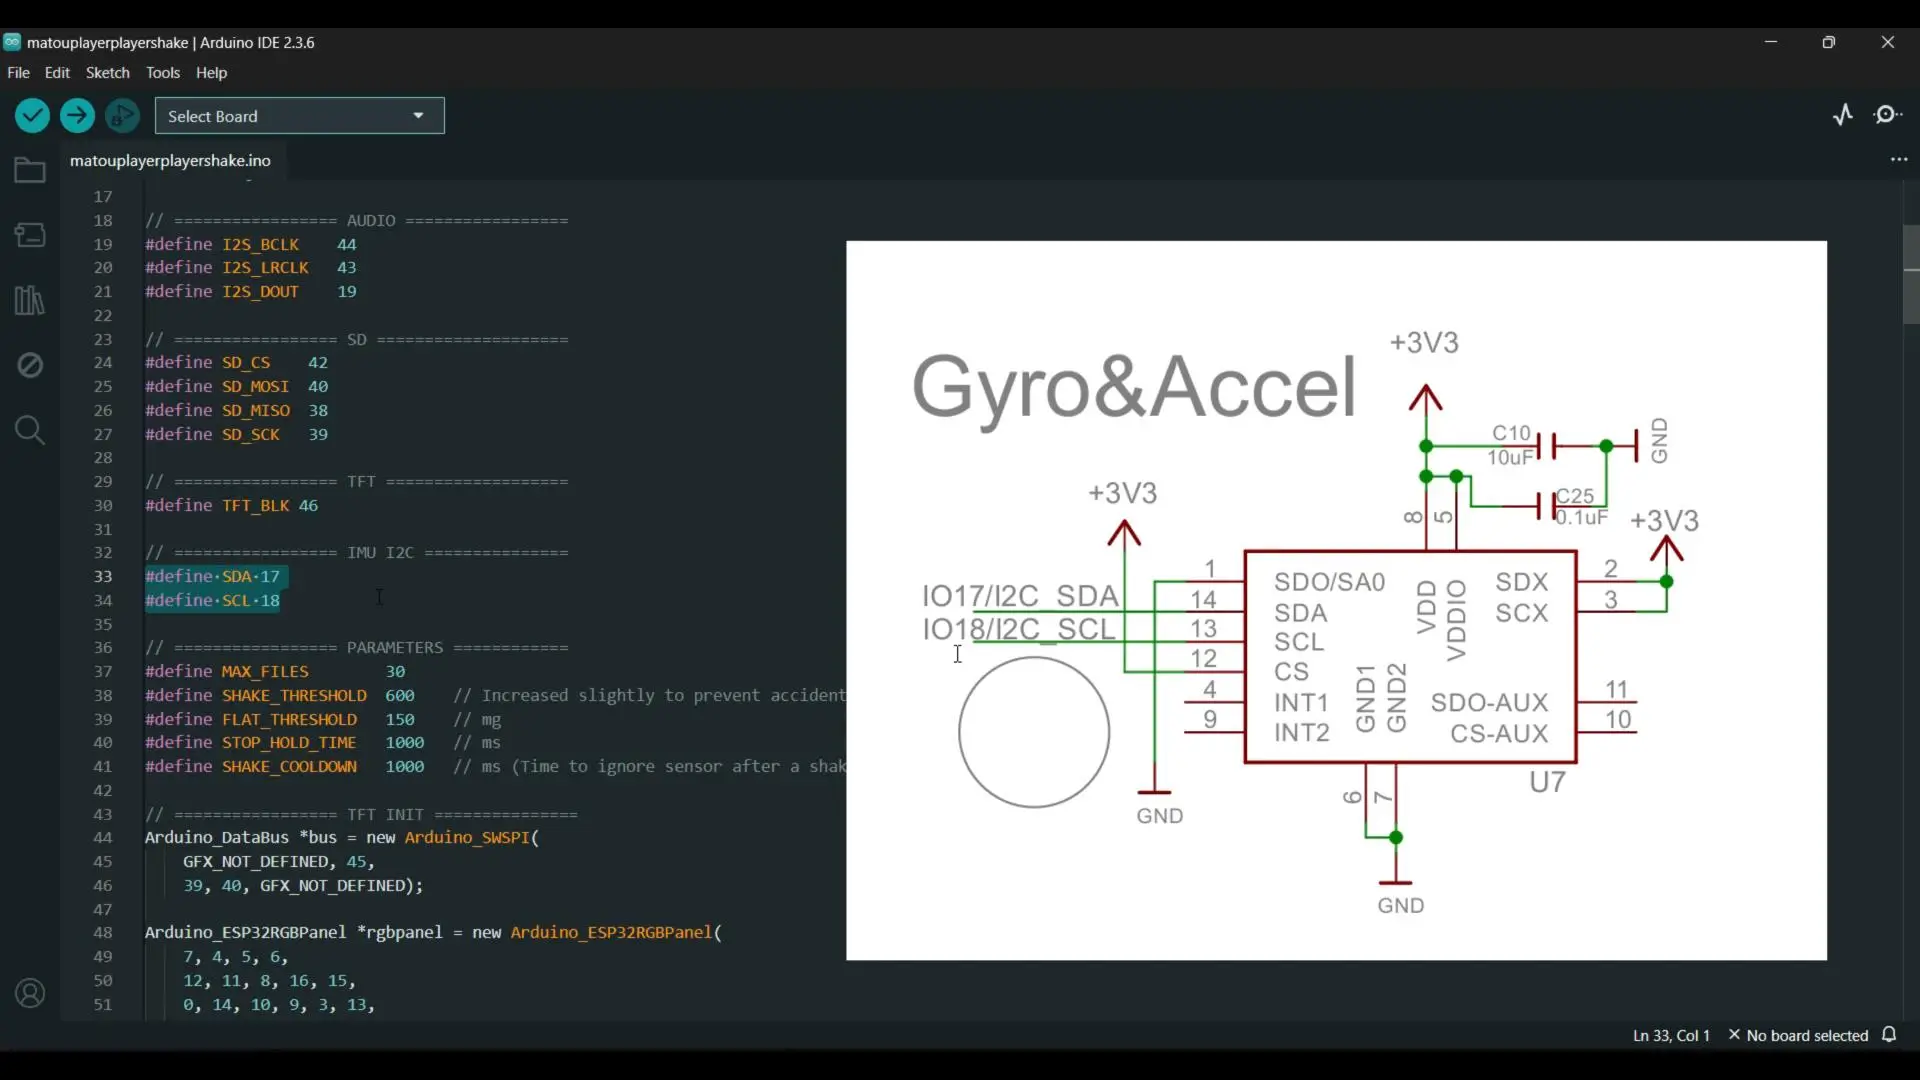
Task: Open the Sketchbook folder panel
Action: pyautogui.click(x=30, y=170)
